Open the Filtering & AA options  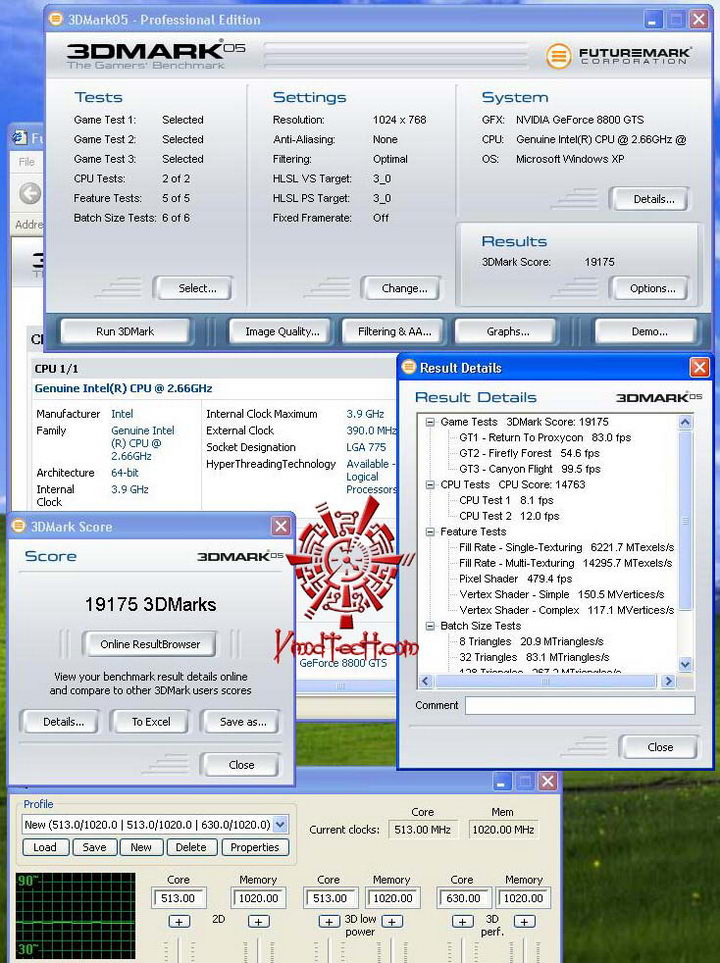click(x=394, y=331)
